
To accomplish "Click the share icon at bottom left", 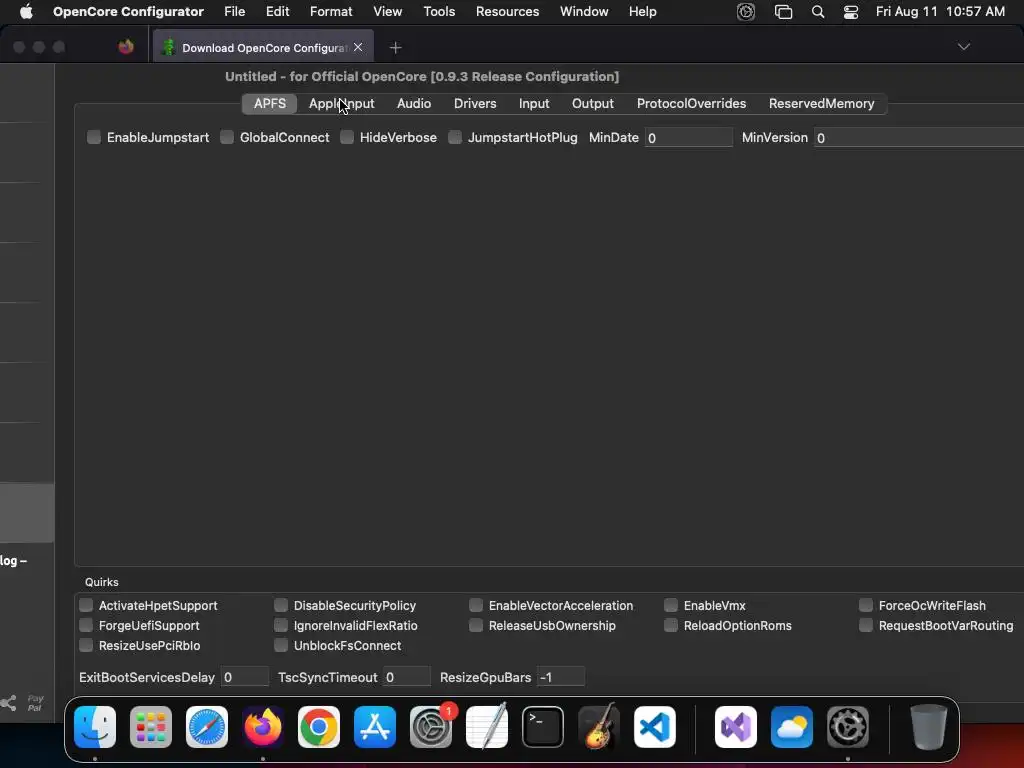I will pos(8,703).
